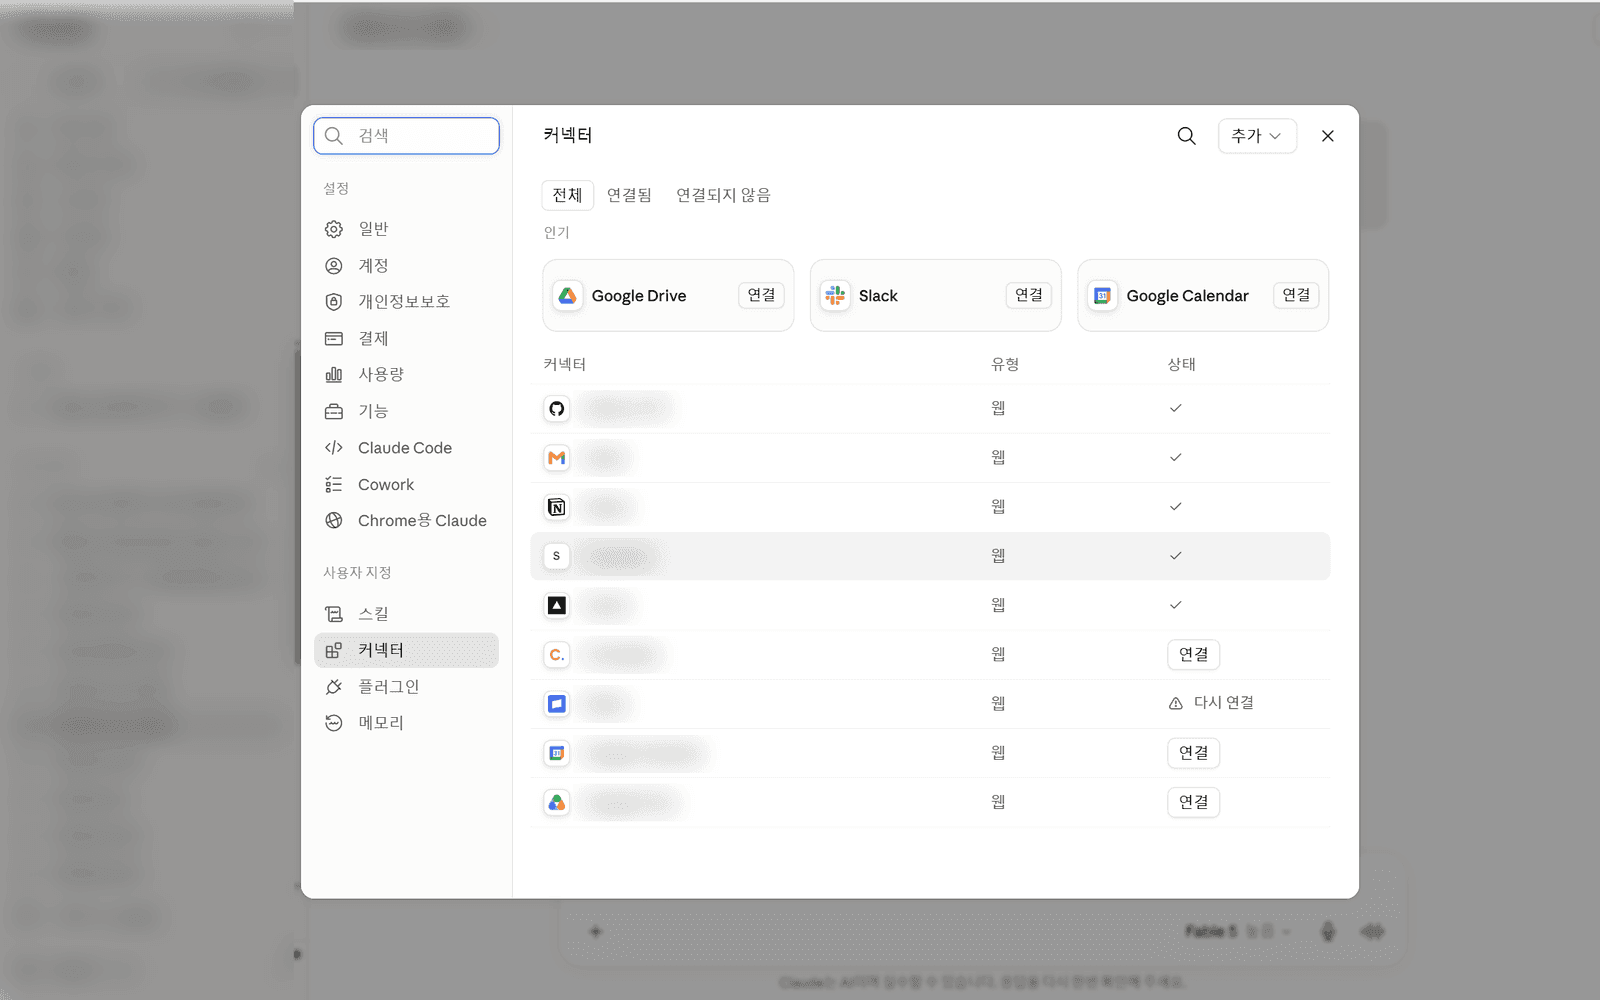
Task: Click the 웹 type cell in Gmail row
Action: tap(998, 457)
